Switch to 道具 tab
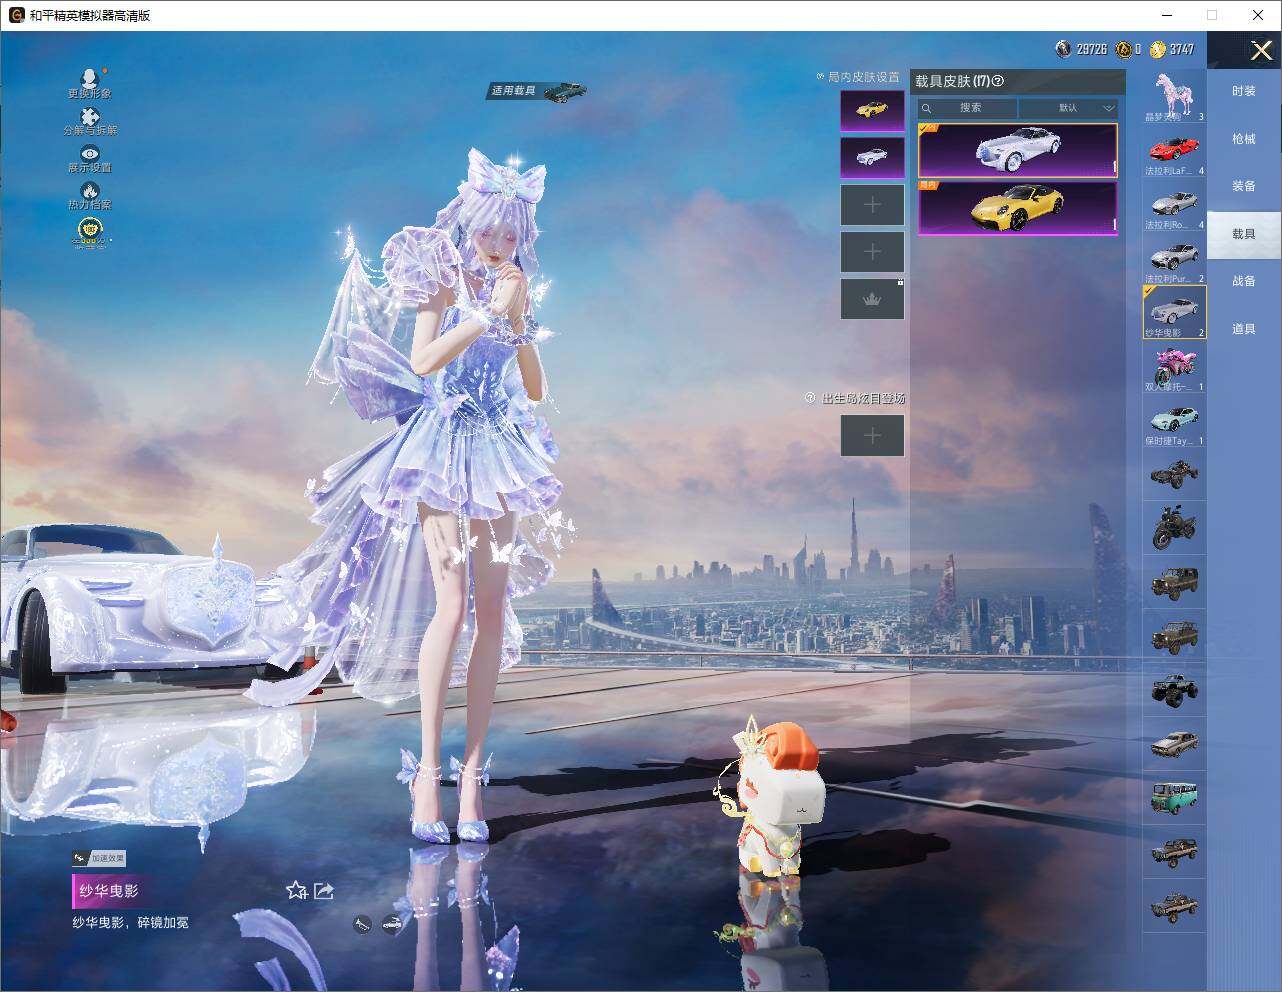 [1243, 329]
